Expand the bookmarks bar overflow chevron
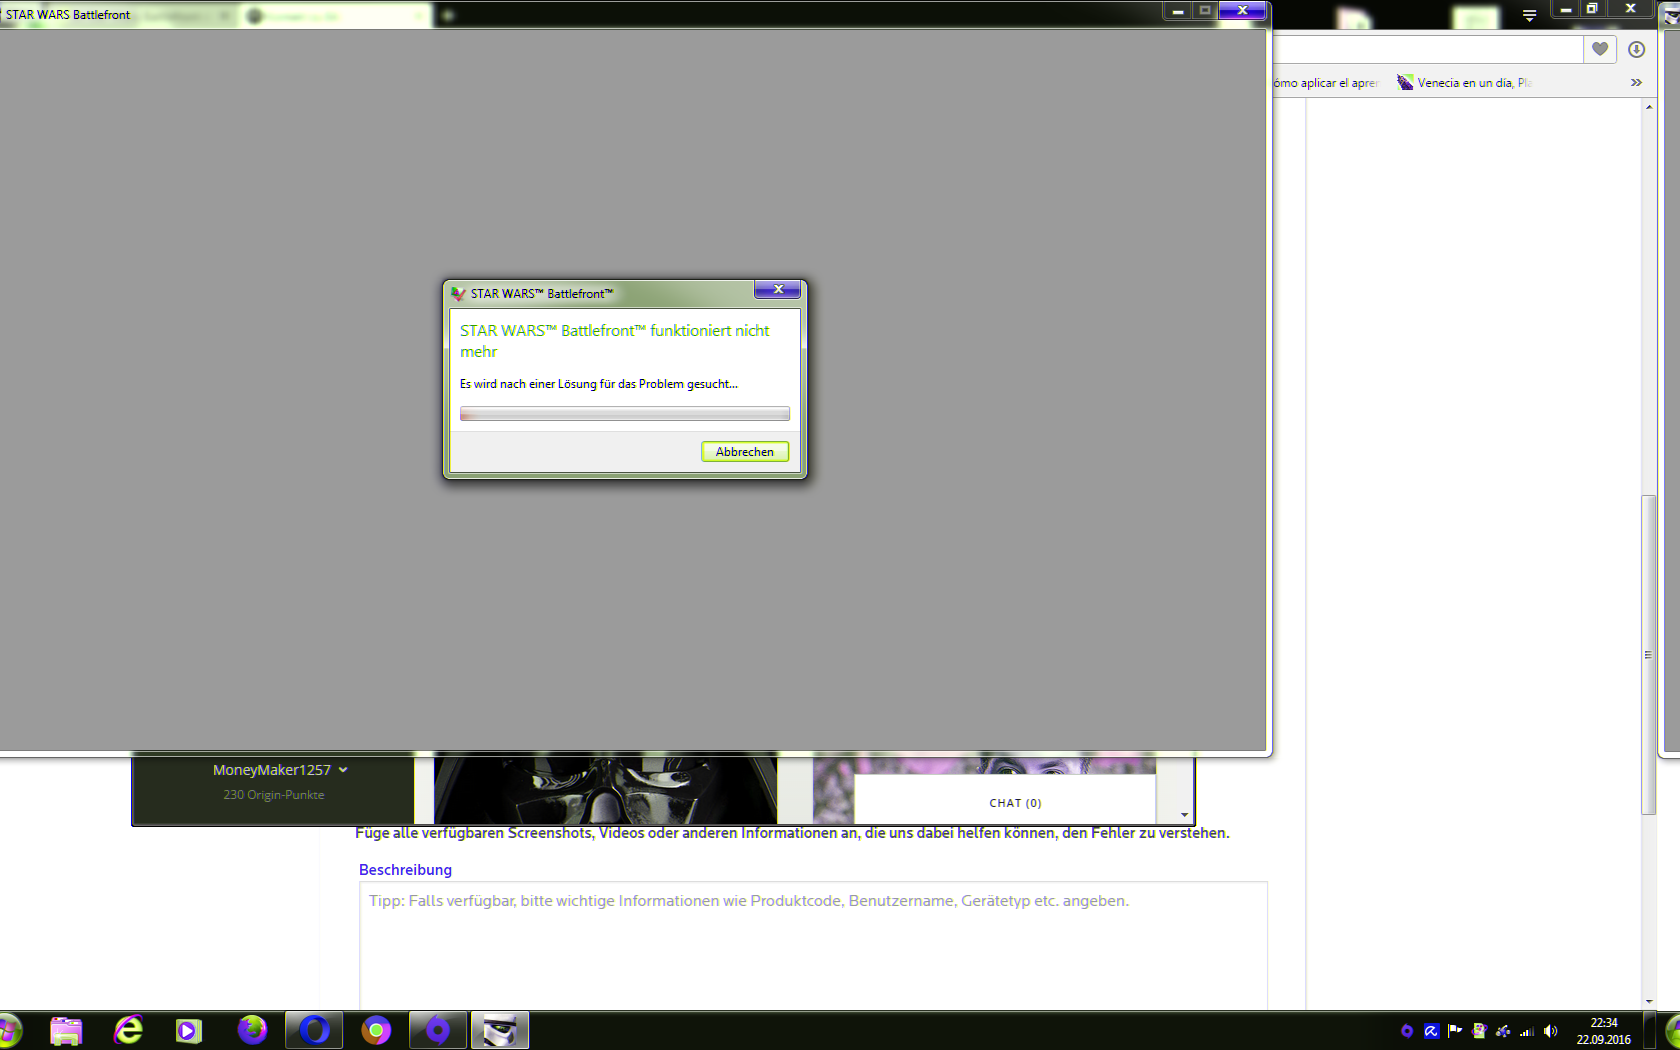 [1636, 83]
